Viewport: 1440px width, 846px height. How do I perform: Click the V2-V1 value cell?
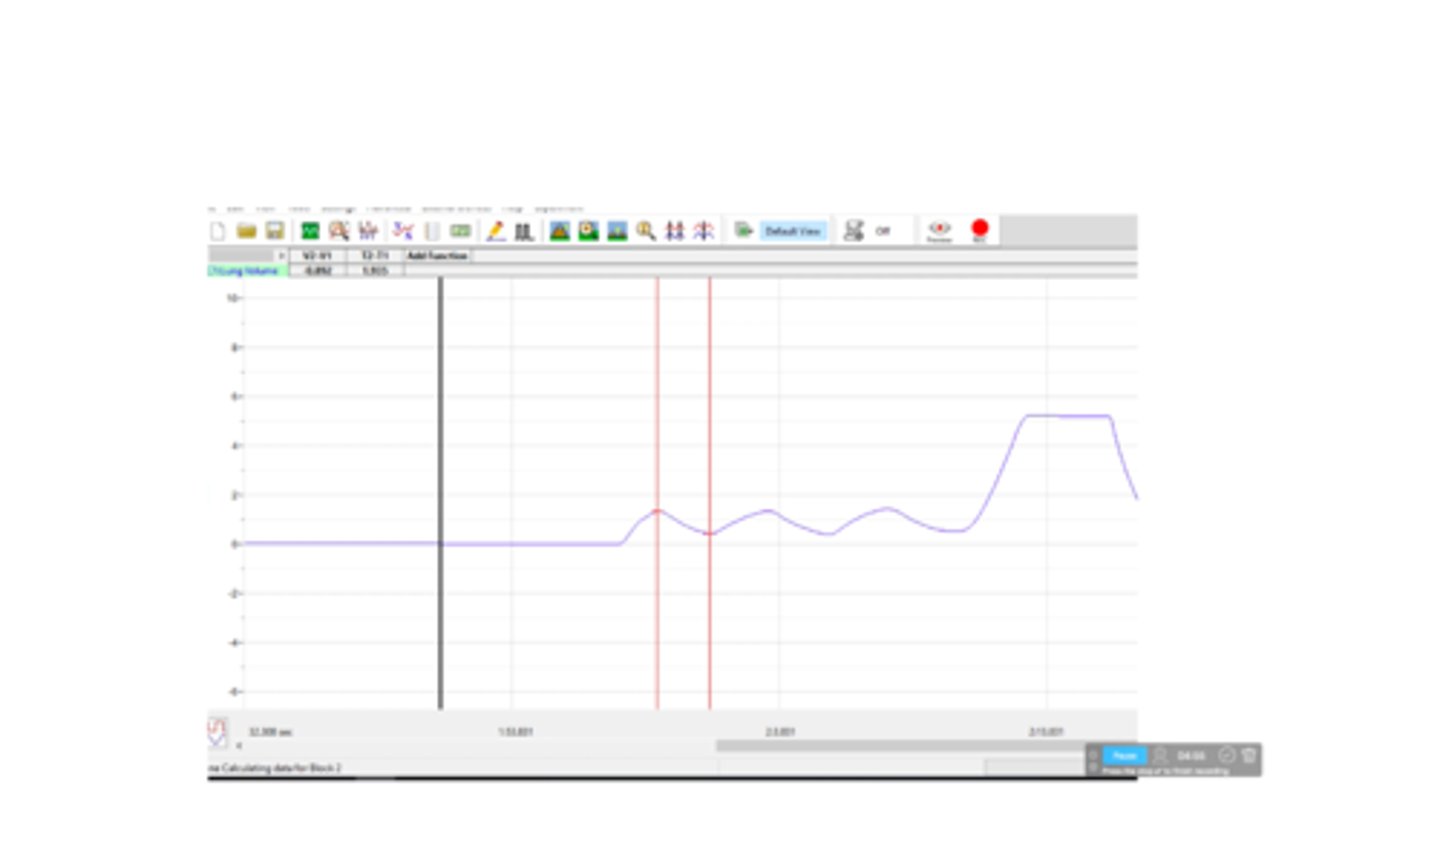[317, 271]
